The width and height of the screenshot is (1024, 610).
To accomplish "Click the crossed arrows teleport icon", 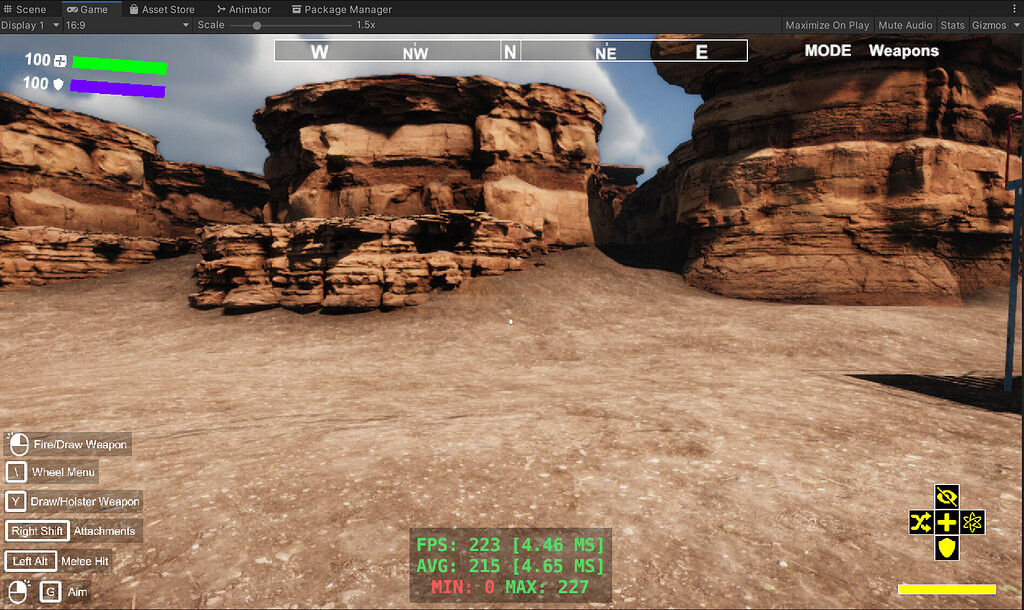I will click(919, 521).
